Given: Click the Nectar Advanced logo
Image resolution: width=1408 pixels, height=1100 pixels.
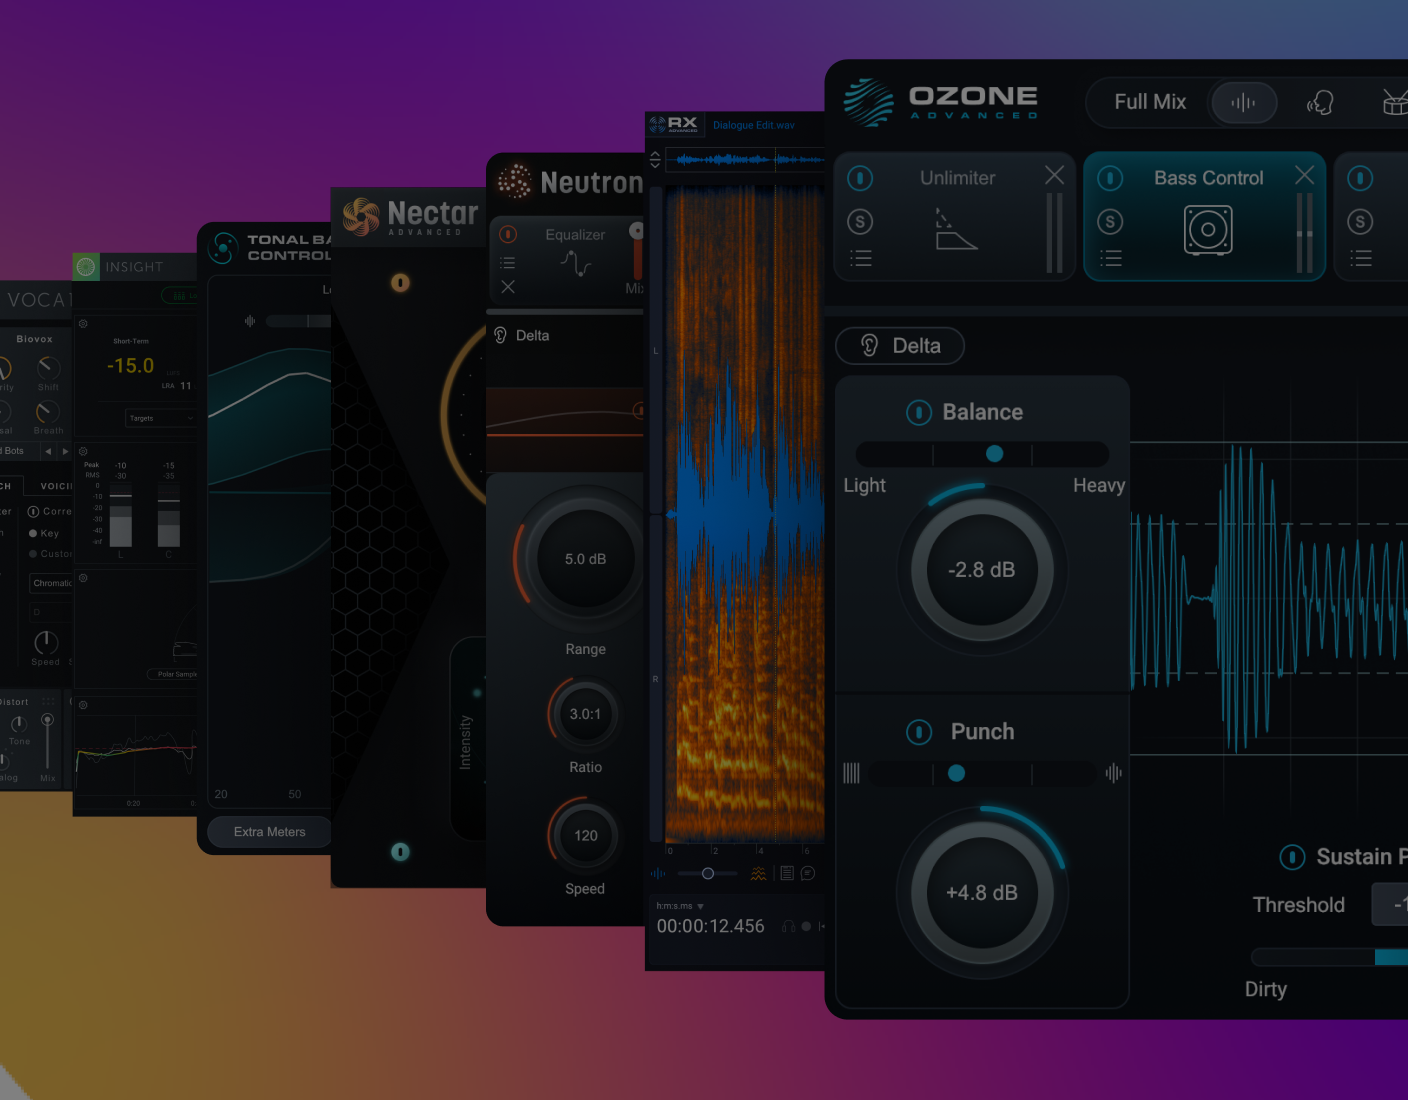Looking at the screenshot, I should [x=411, y=216].
